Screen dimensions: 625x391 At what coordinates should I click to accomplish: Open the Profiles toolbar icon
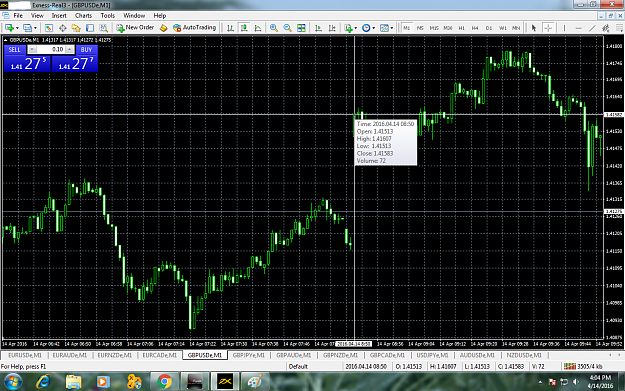pos(27,28)
